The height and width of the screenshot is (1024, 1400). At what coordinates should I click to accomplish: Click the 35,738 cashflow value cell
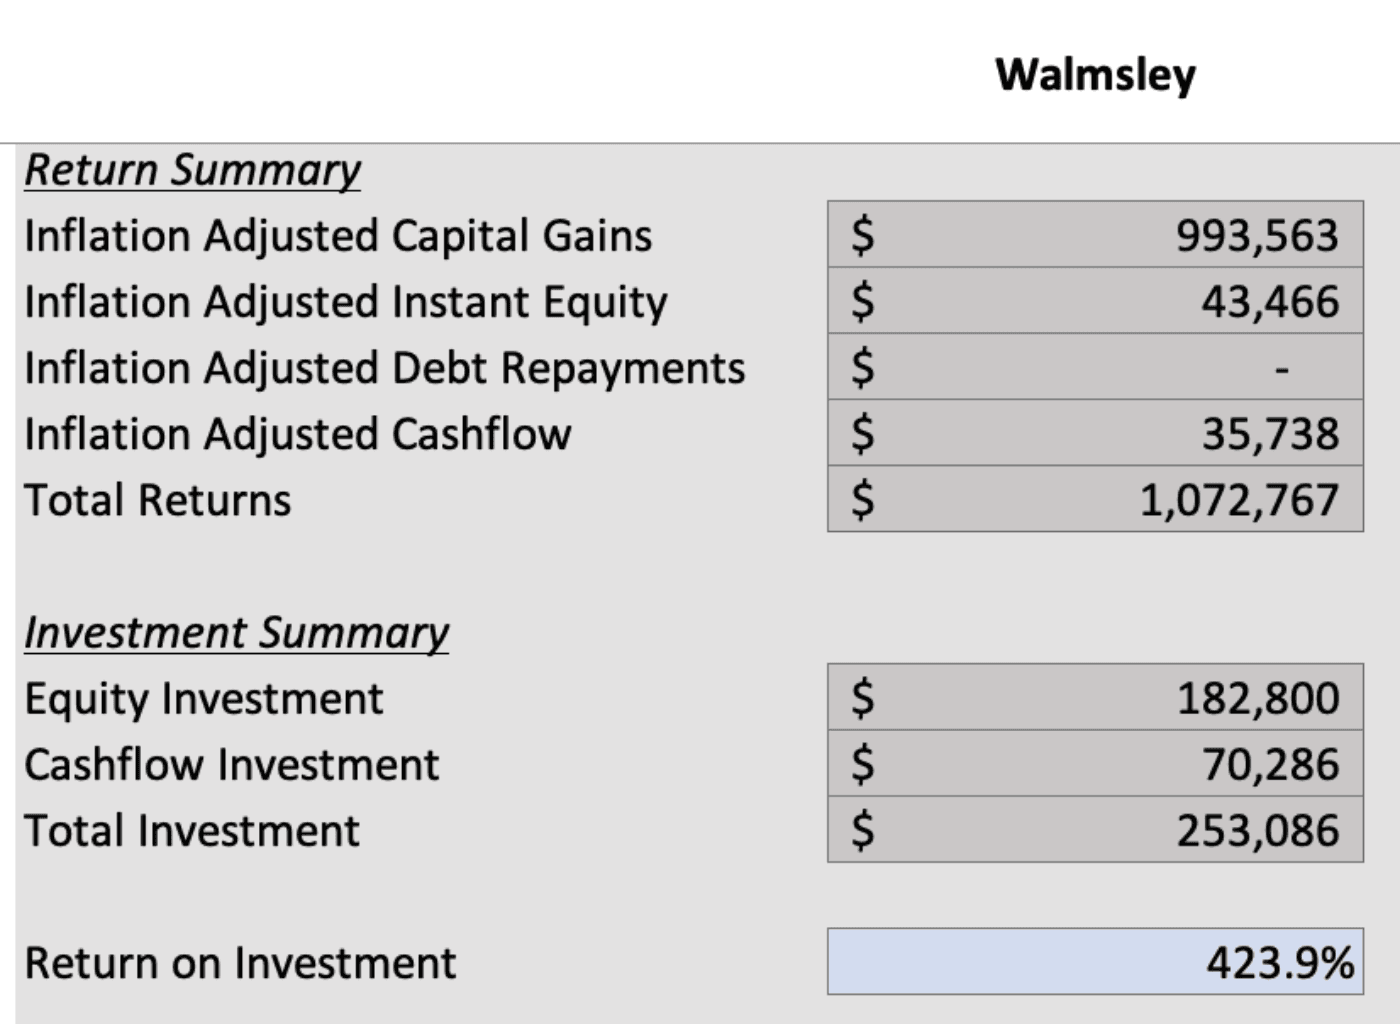[1095, 434]
